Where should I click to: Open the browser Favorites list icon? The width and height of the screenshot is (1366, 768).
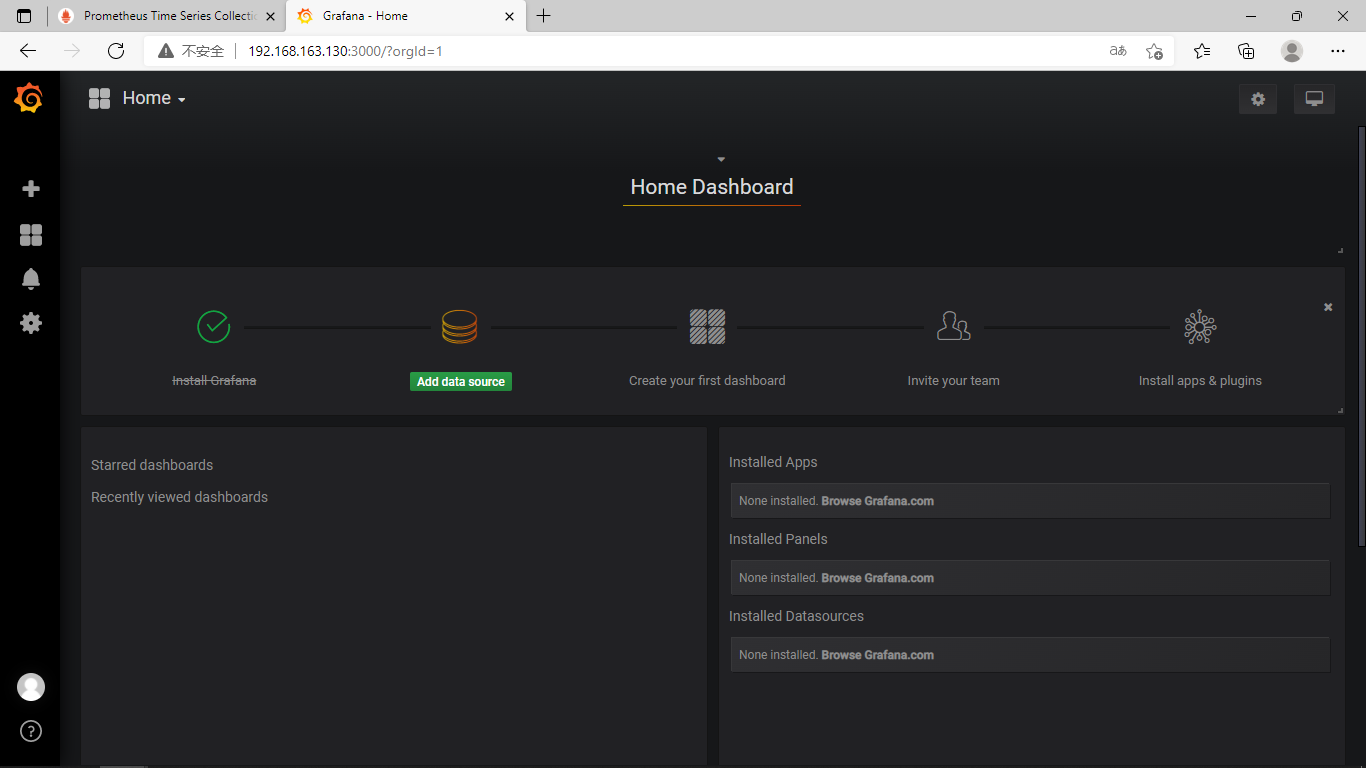[x=1202, y=51]
